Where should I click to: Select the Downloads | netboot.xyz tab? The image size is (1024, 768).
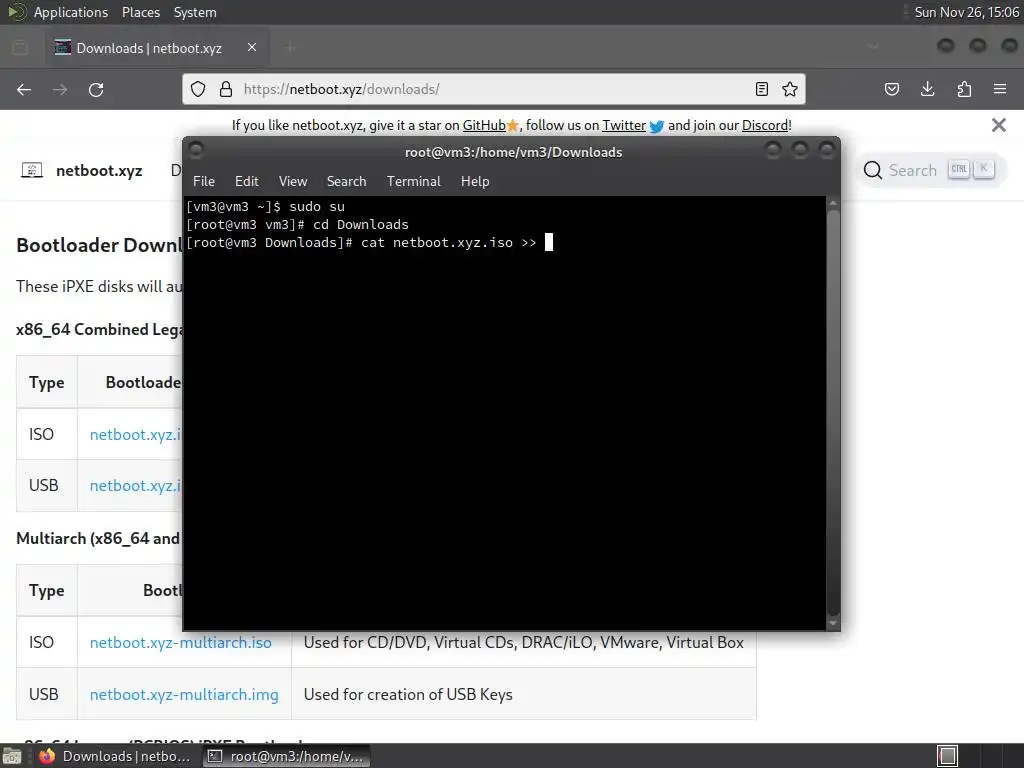tap(157, 47)
